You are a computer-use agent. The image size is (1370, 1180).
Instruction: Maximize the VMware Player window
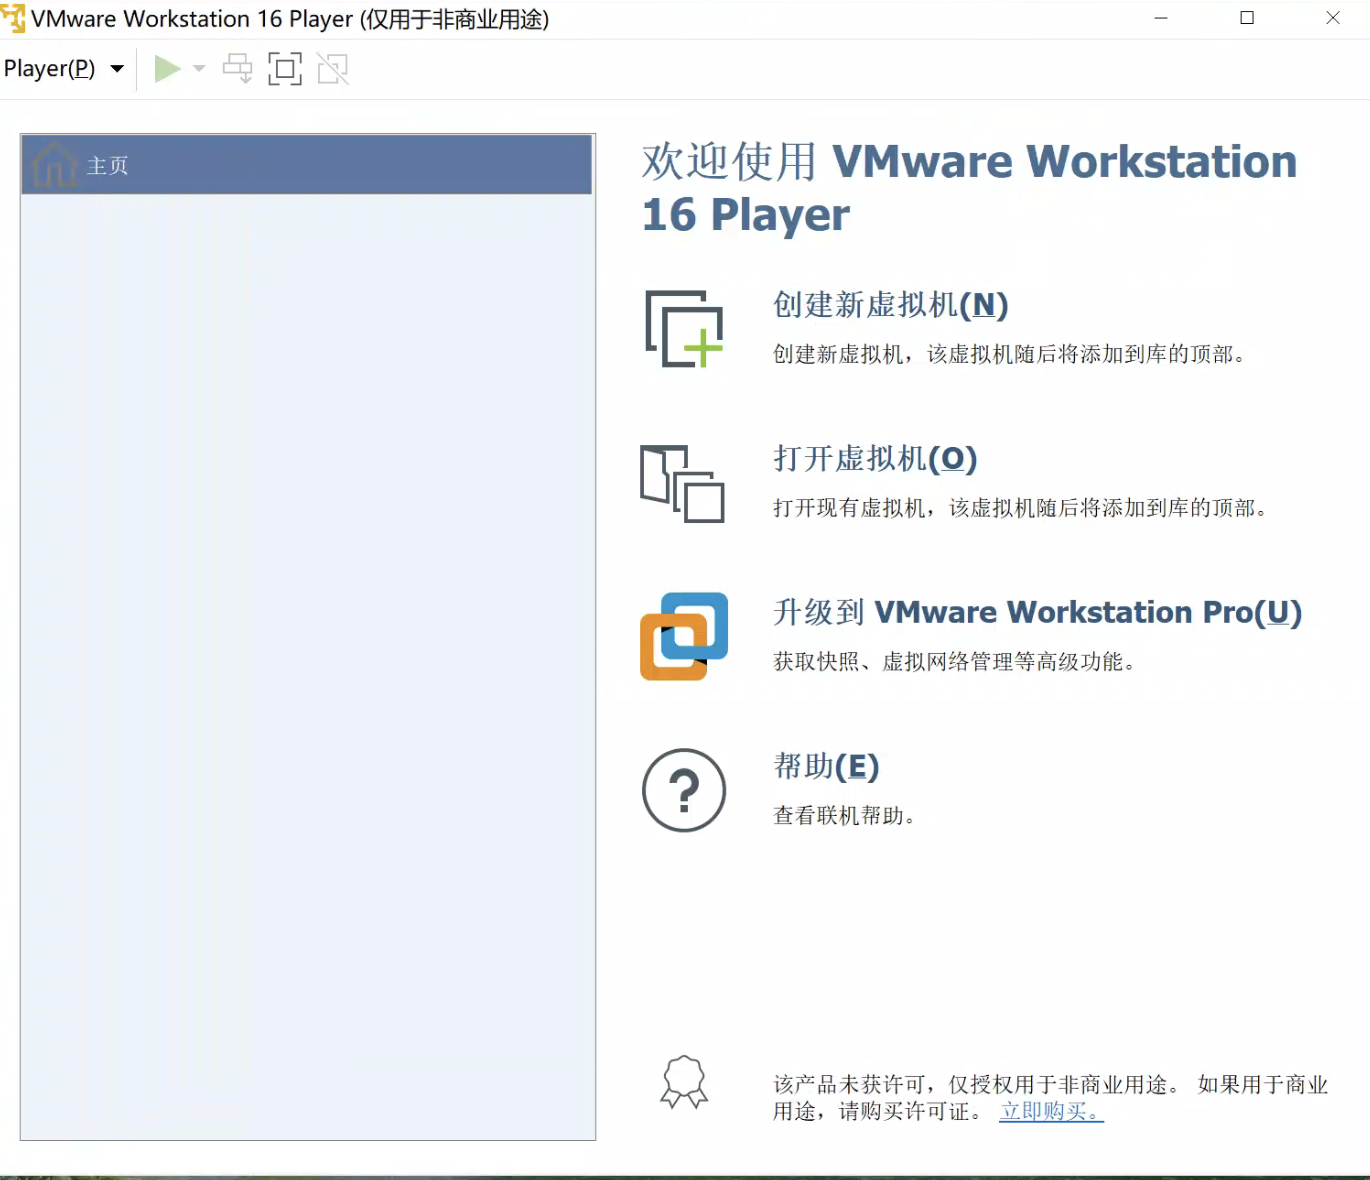click(x=1247, y=18)
